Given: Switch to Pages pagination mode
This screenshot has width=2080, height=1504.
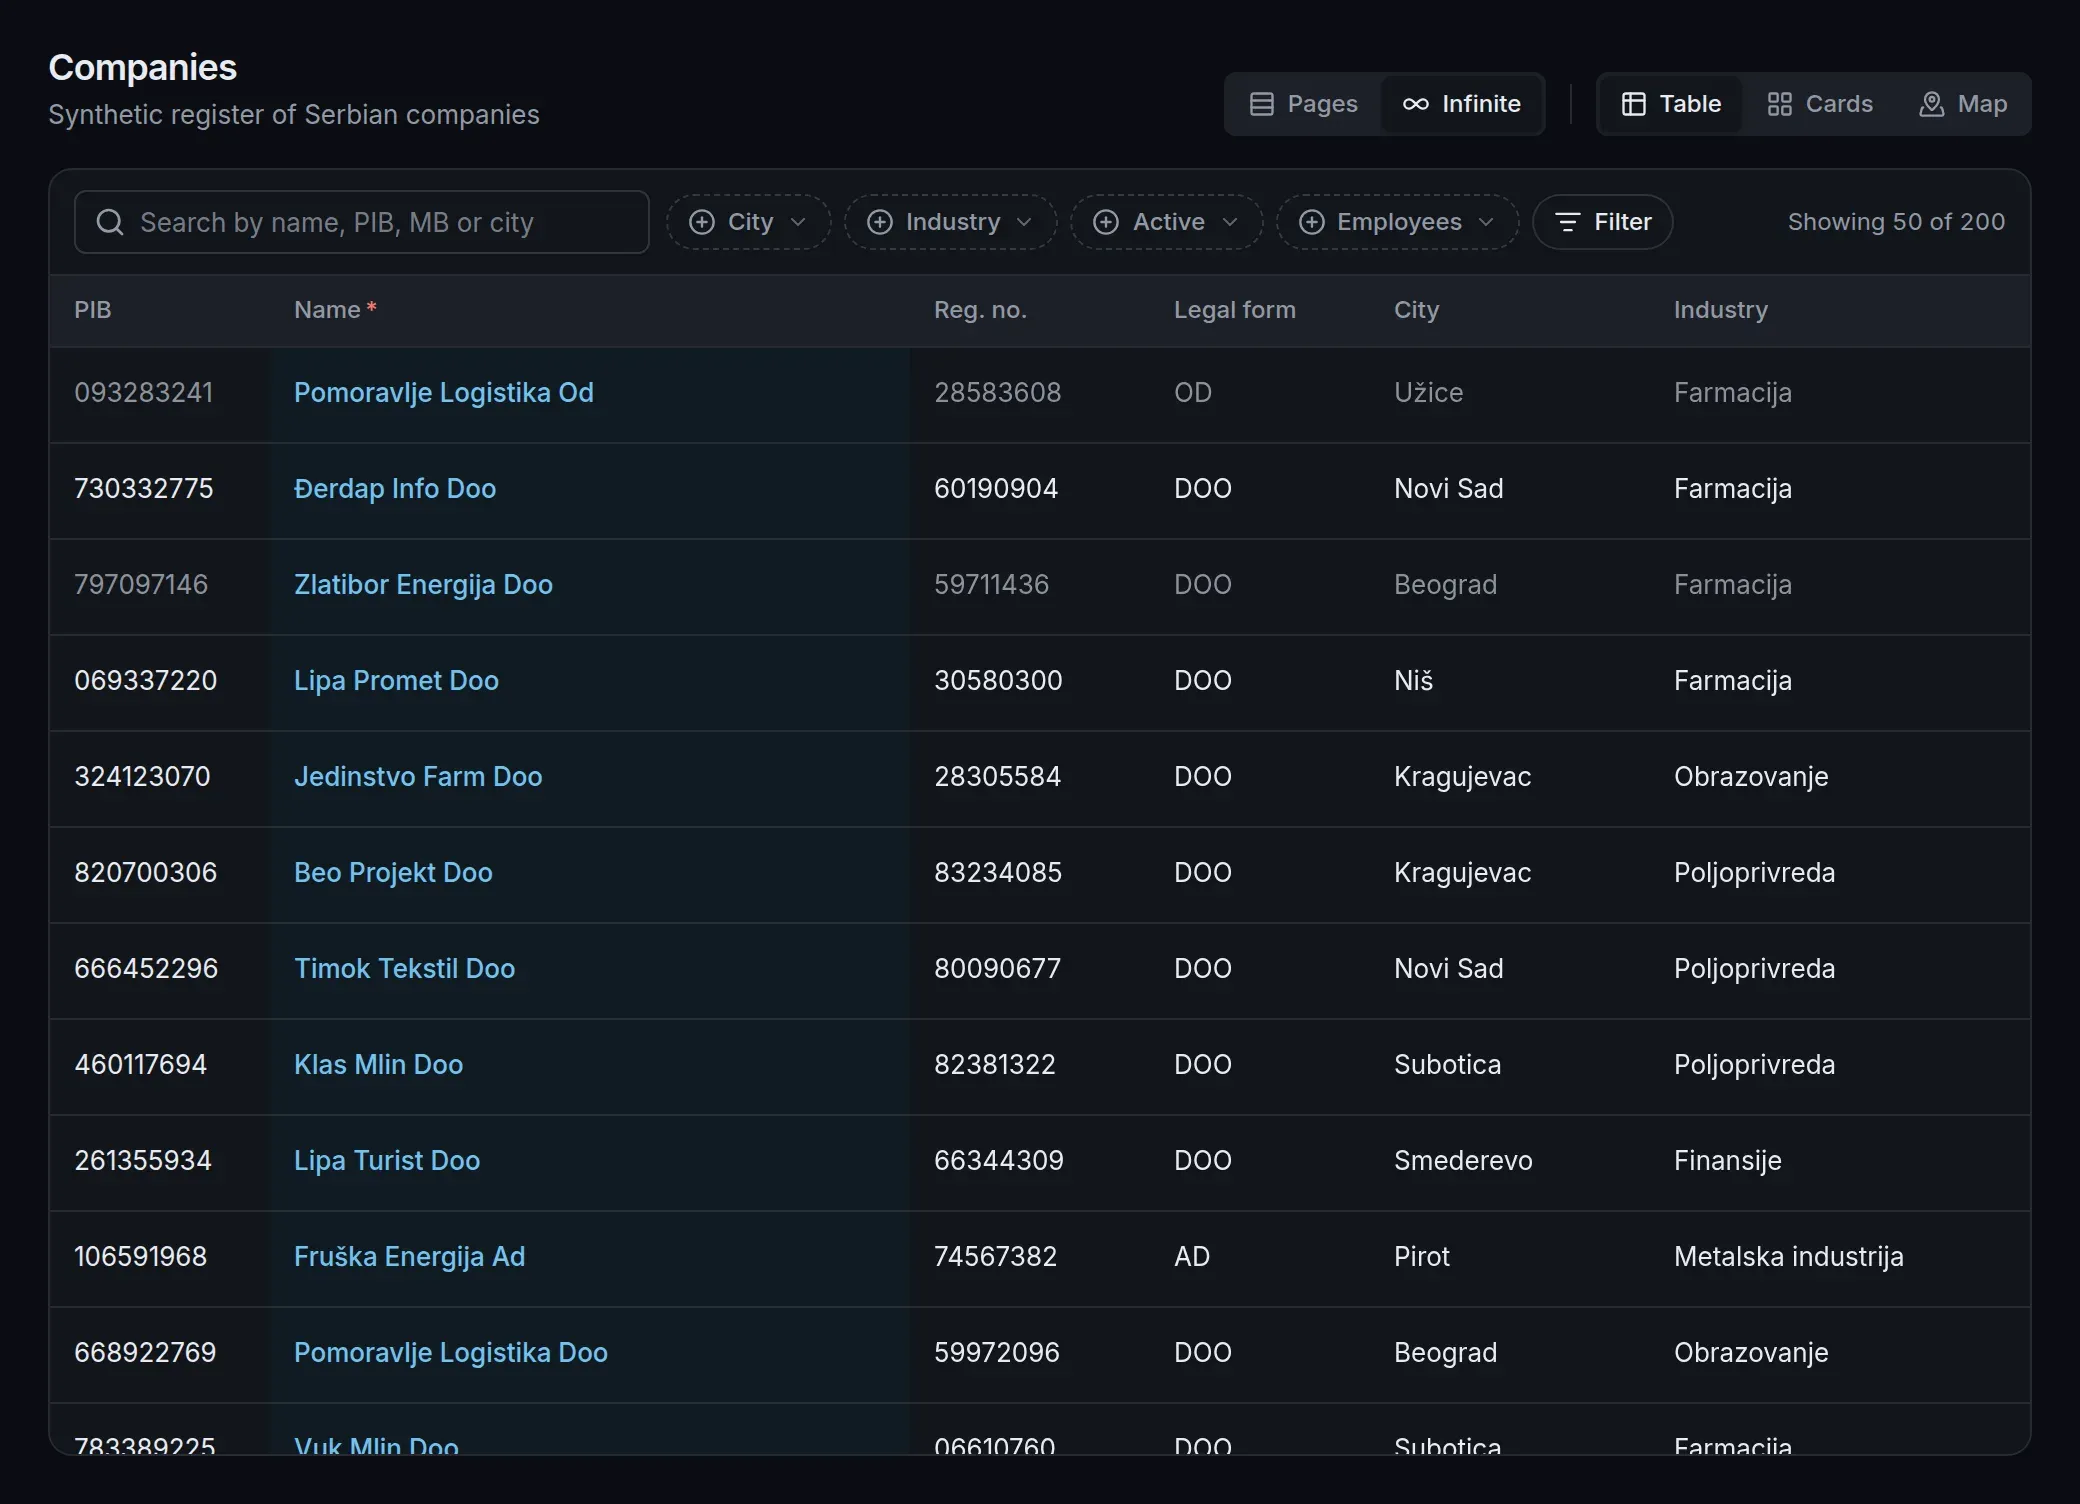Looking at the screenshot, I should click(x=1304, y=104).
